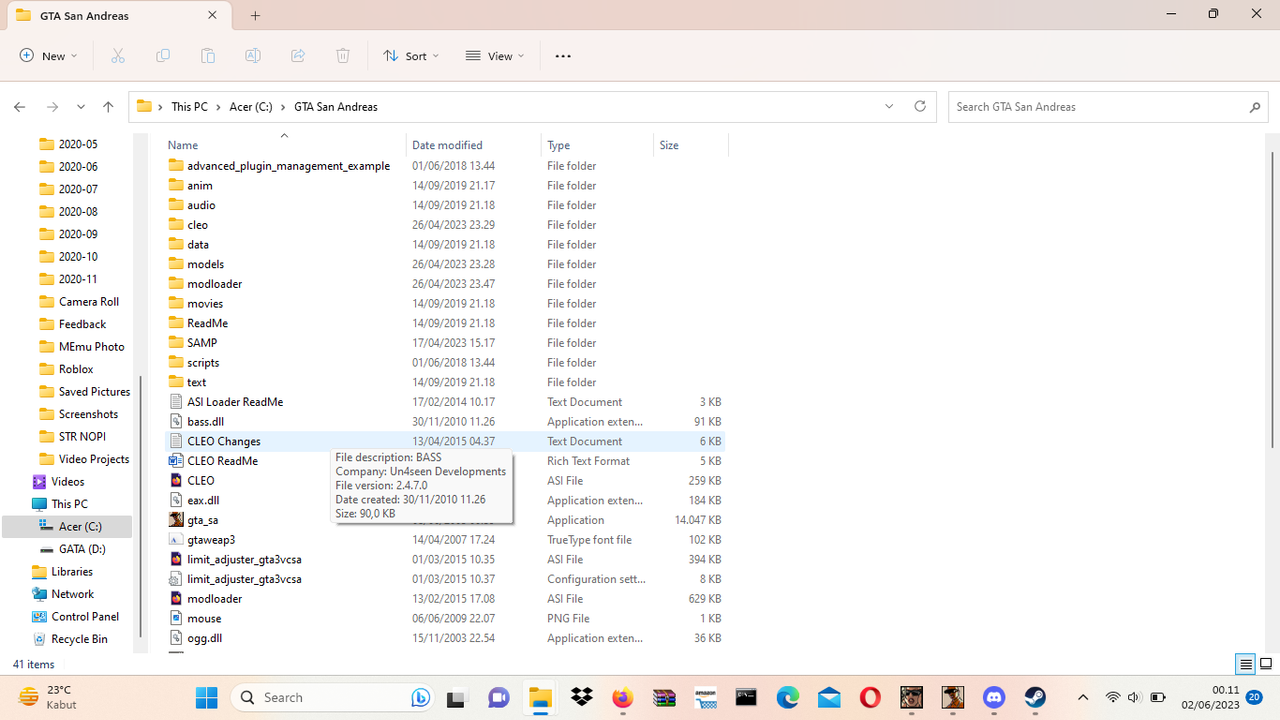Screen dimensions: 1280x720
Task: Click the Rename icon in toolbar
Action: coord(253,56)
